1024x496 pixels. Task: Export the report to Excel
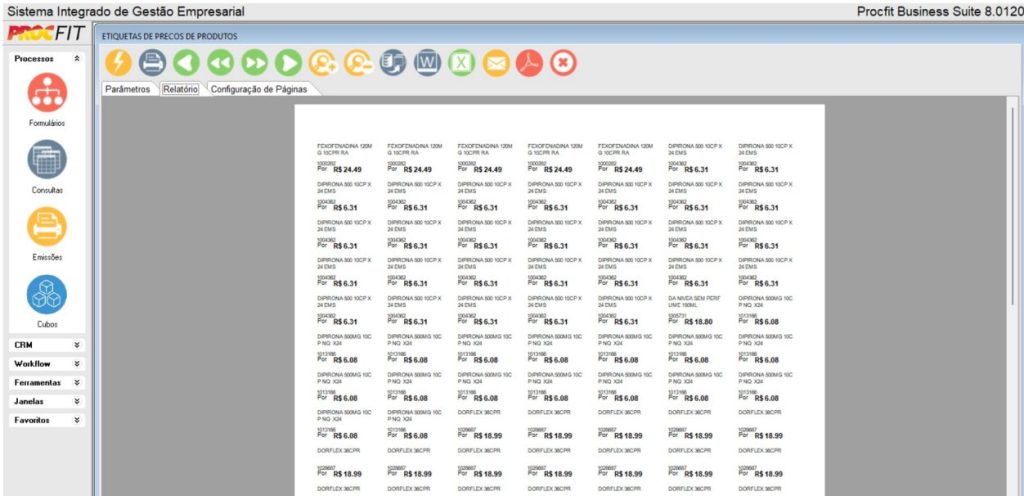462,63
